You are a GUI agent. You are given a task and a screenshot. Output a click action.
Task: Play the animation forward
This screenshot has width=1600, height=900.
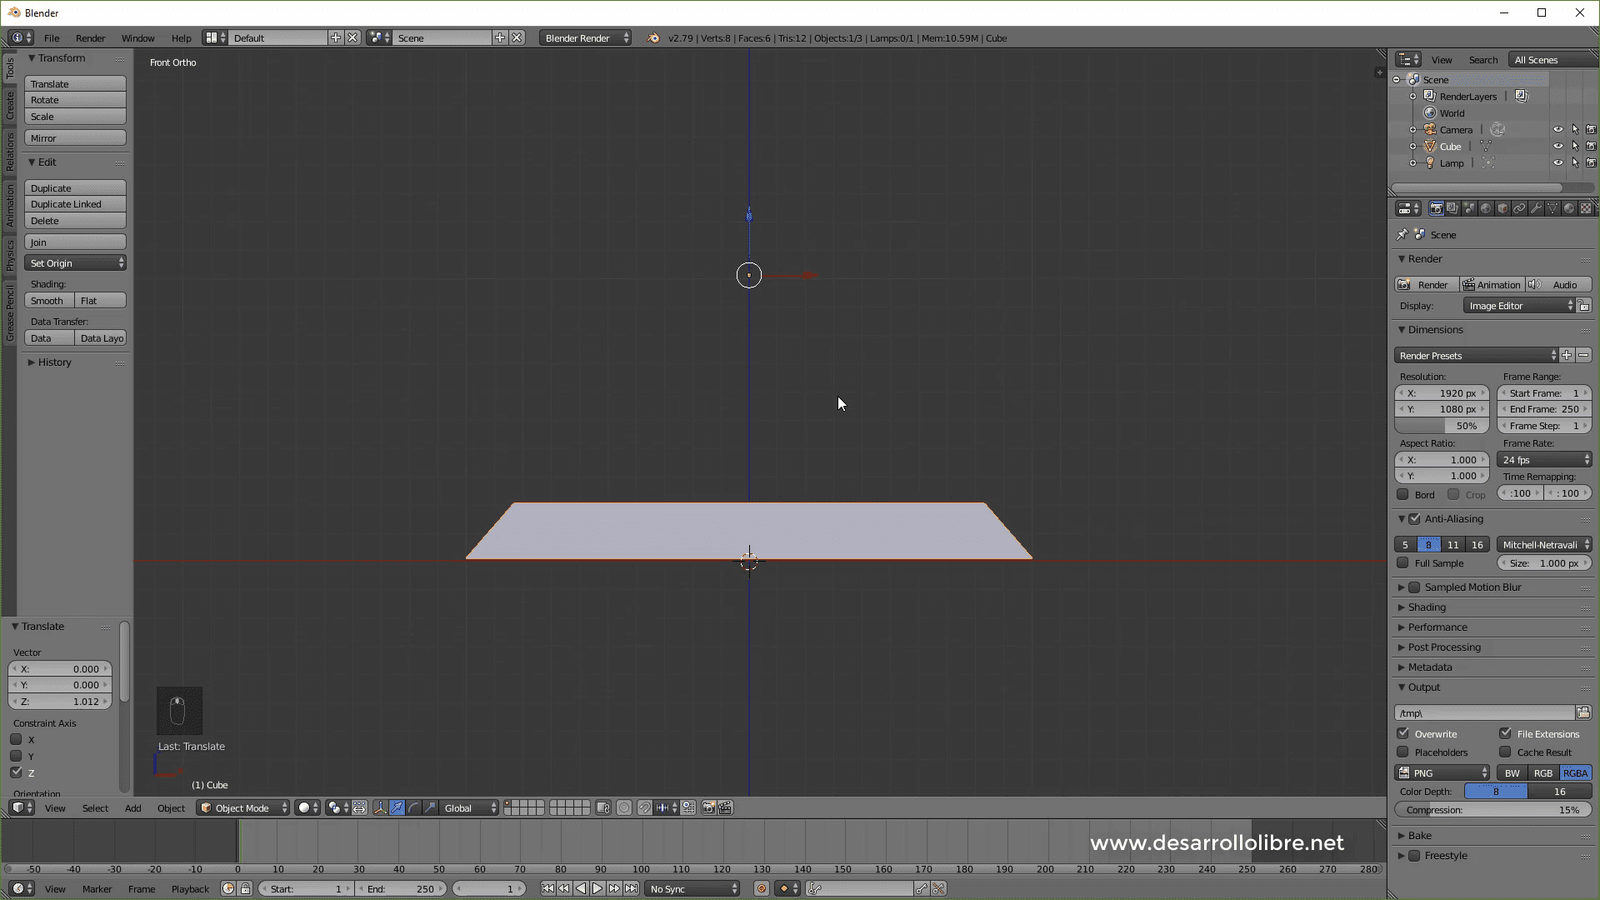[597, 888]
